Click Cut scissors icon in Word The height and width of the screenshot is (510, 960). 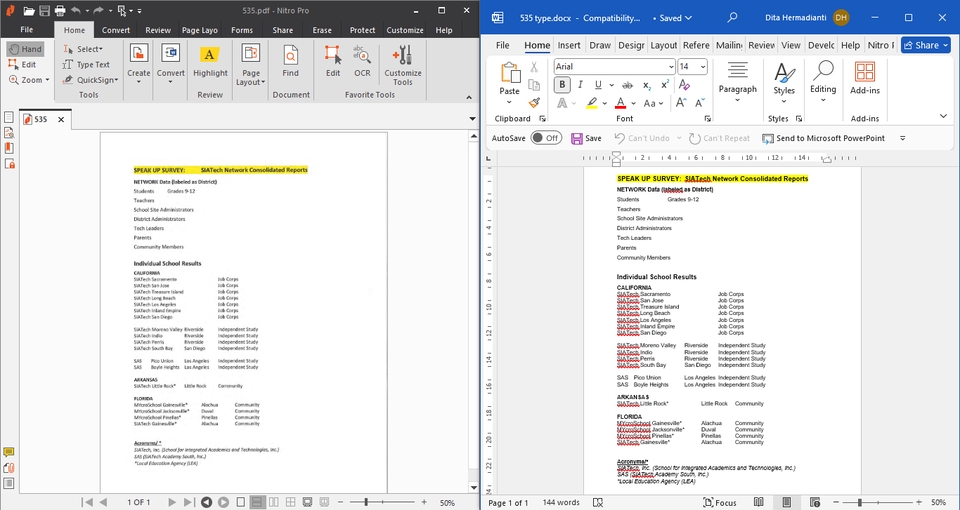(x=534, y=67)
